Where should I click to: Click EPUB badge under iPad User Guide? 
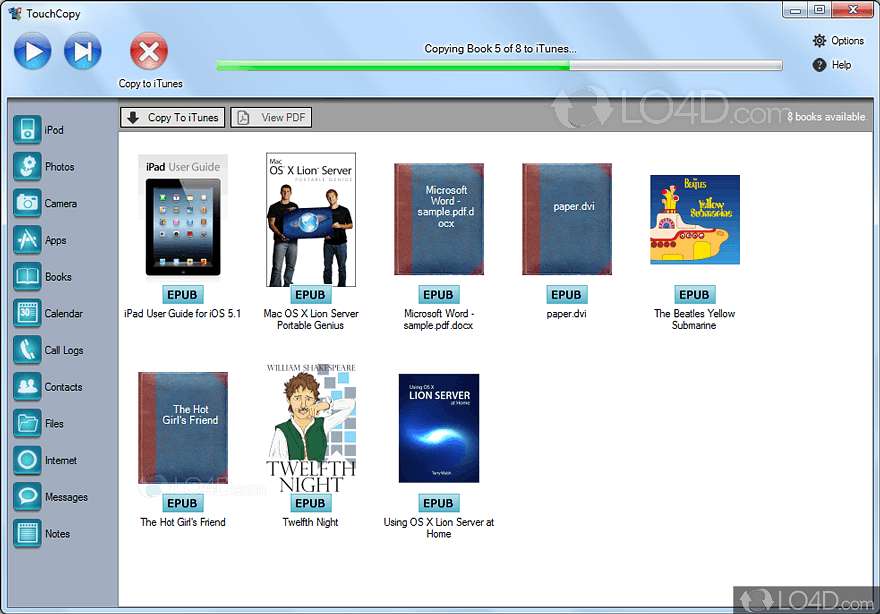[x=182, y=295]
